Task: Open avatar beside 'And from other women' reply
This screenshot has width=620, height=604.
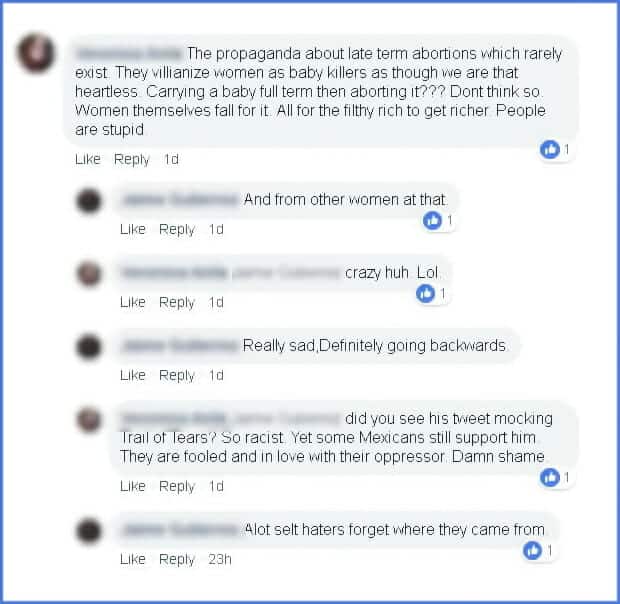Action: pos(89,201)
